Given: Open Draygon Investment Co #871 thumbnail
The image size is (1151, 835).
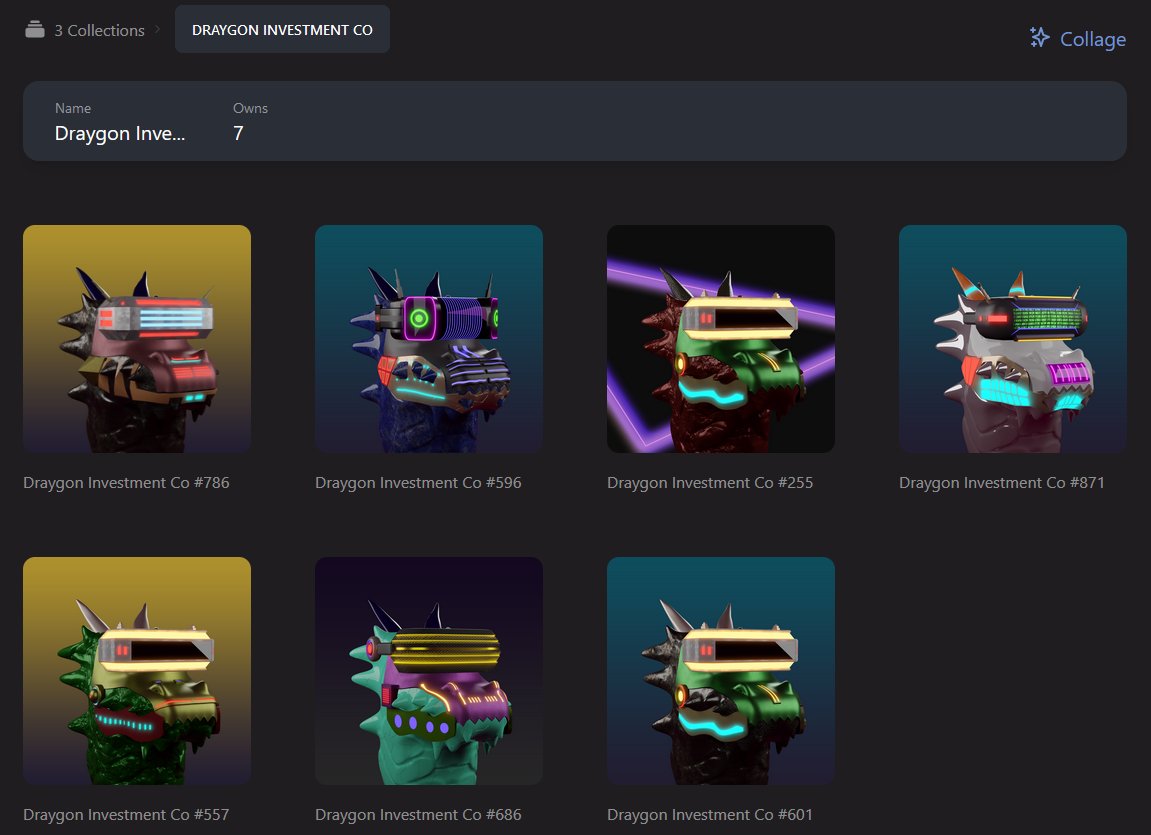Looking at the screenshot, I should (1013, 339).
